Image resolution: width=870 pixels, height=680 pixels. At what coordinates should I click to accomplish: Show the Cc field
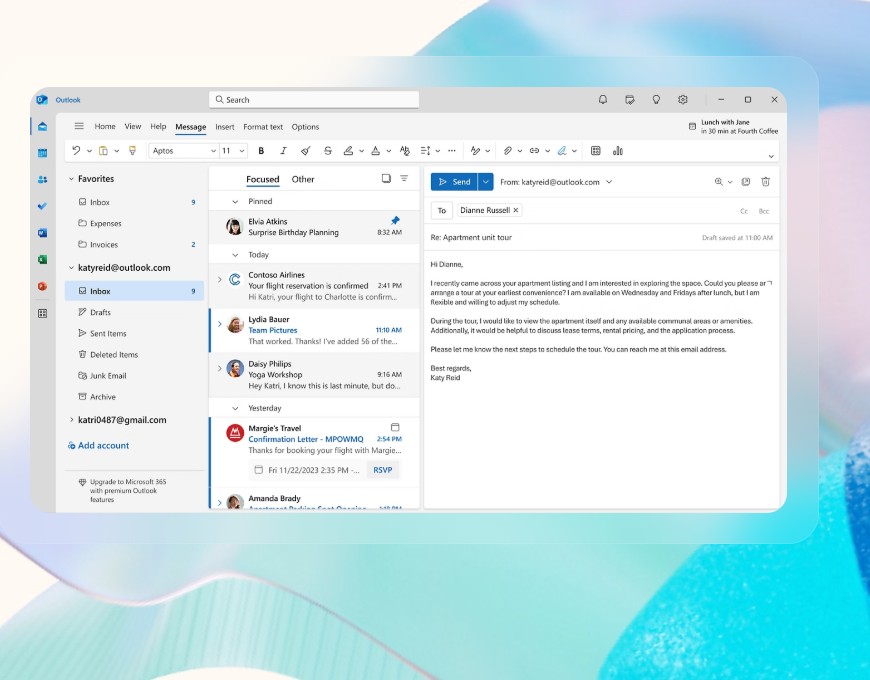click(x=744, y=211)
